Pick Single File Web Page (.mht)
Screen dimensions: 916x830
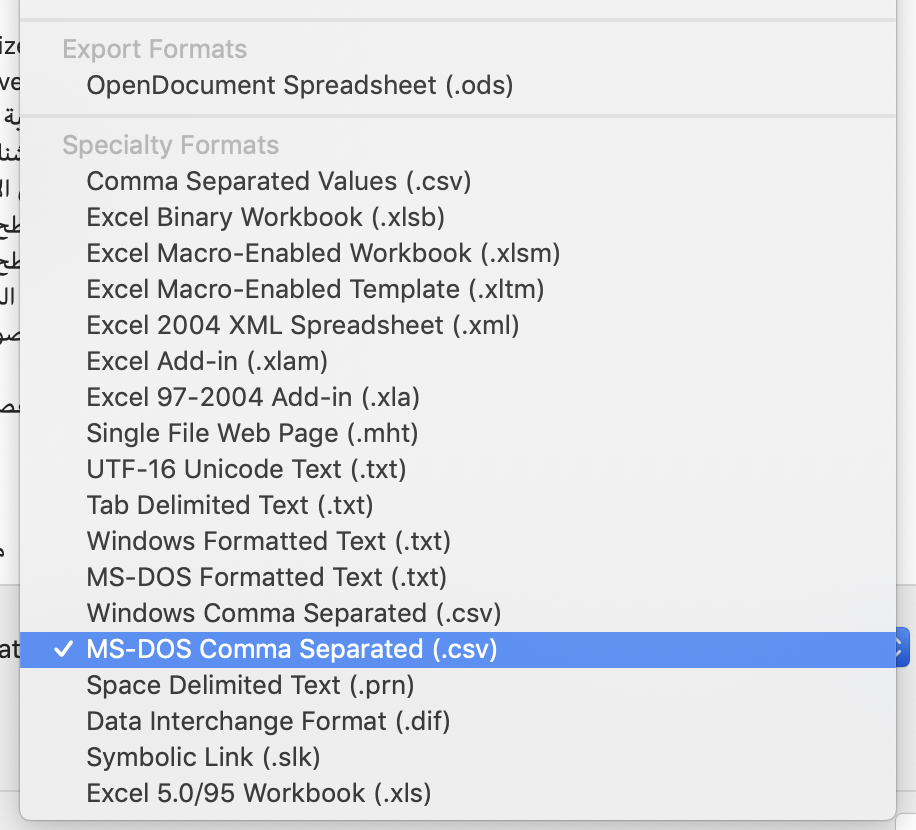click(252, 433)
